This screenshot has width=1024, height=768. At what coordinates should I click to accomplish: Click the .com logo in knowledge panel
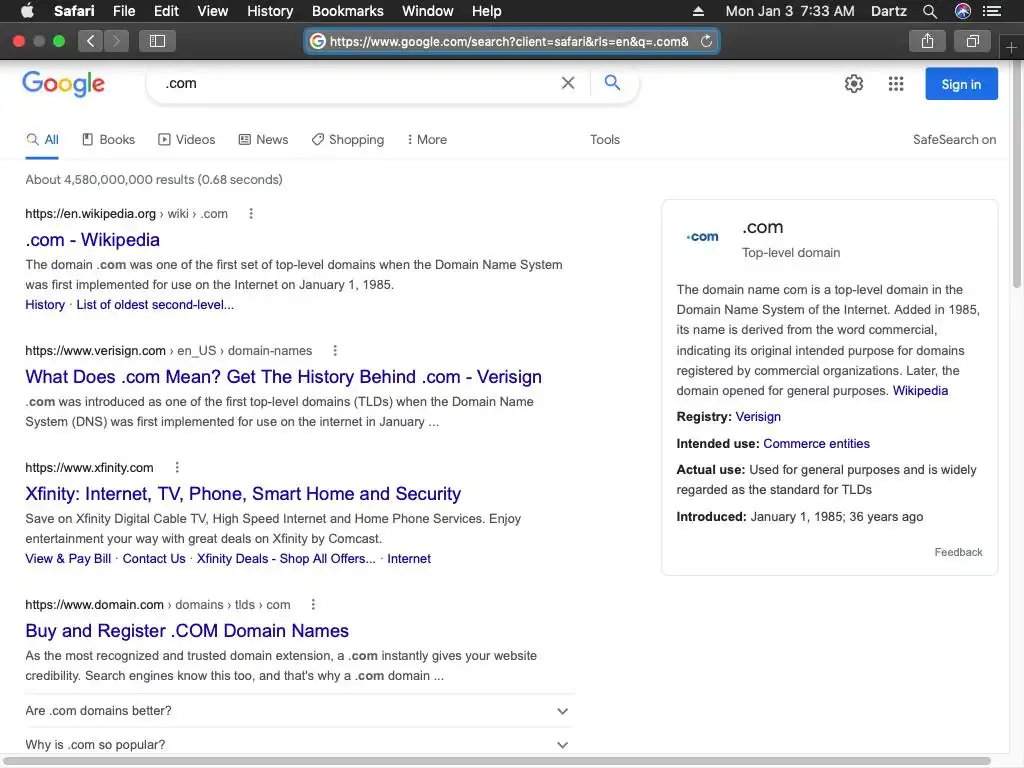[x=702, y=237]
